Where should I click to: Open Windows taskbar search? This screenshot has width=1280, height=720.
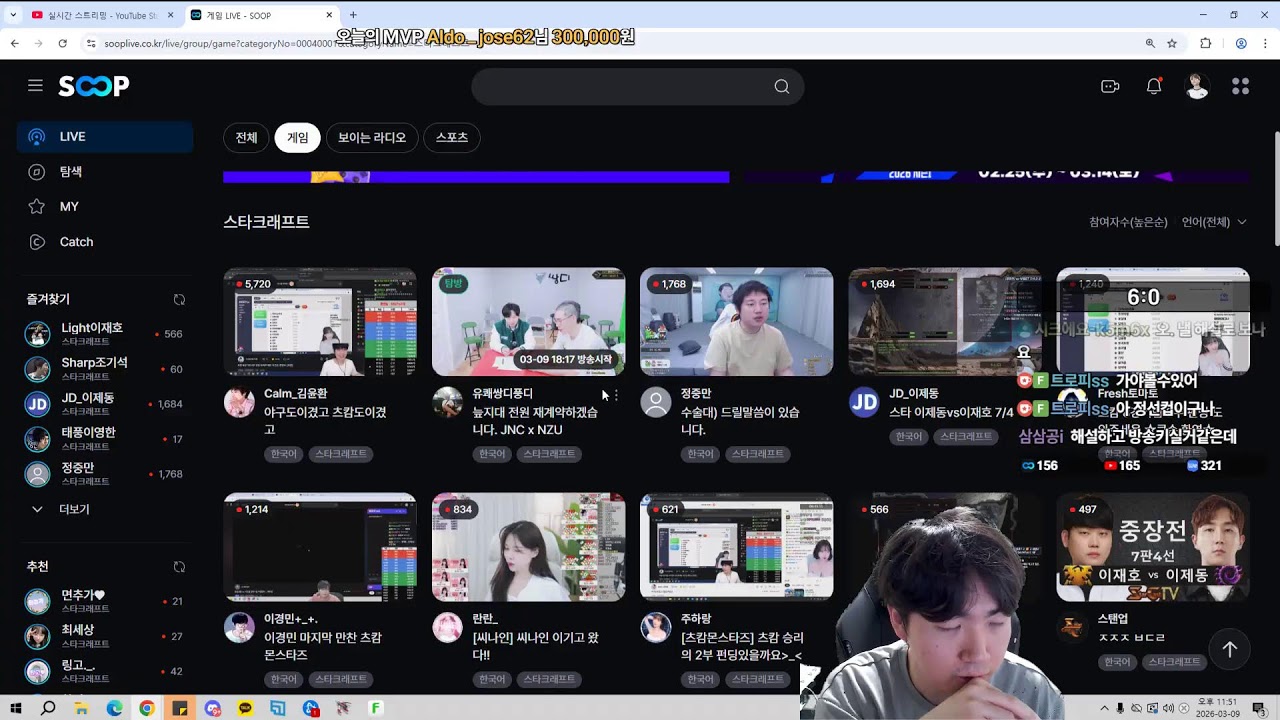click(x=48, y=708)
